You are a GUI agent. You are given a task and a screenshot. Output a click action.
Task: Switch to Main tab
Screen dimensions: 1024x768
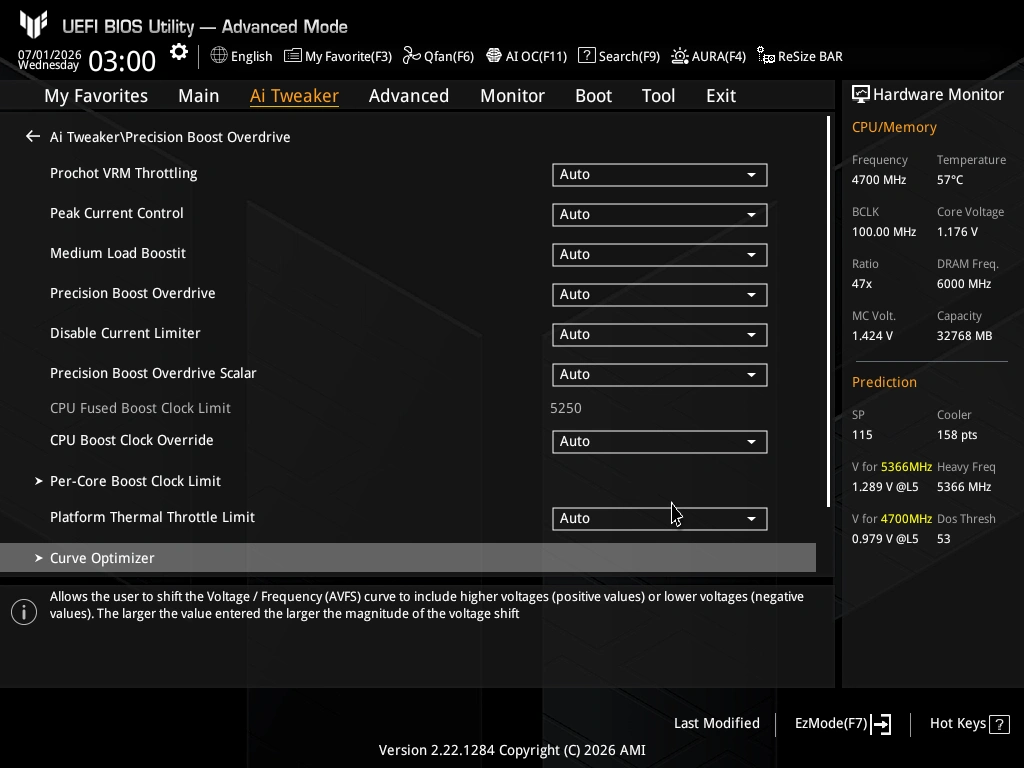tap(199, 95)
